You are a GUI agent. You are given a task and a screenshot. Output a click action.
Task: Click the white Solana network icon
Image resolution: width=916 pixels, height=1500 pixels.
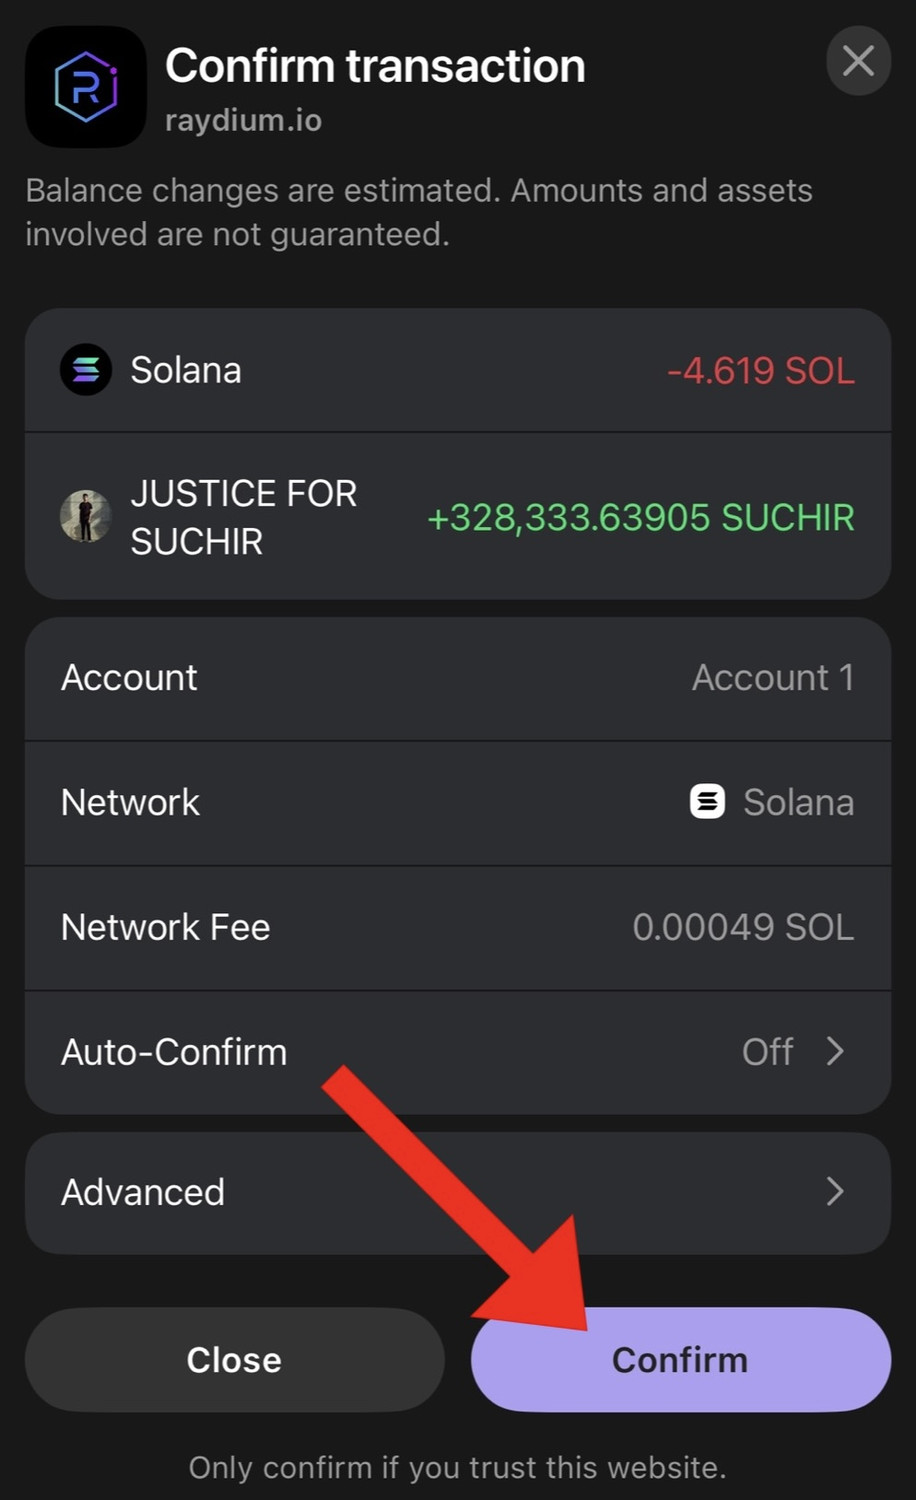point(707,802)
